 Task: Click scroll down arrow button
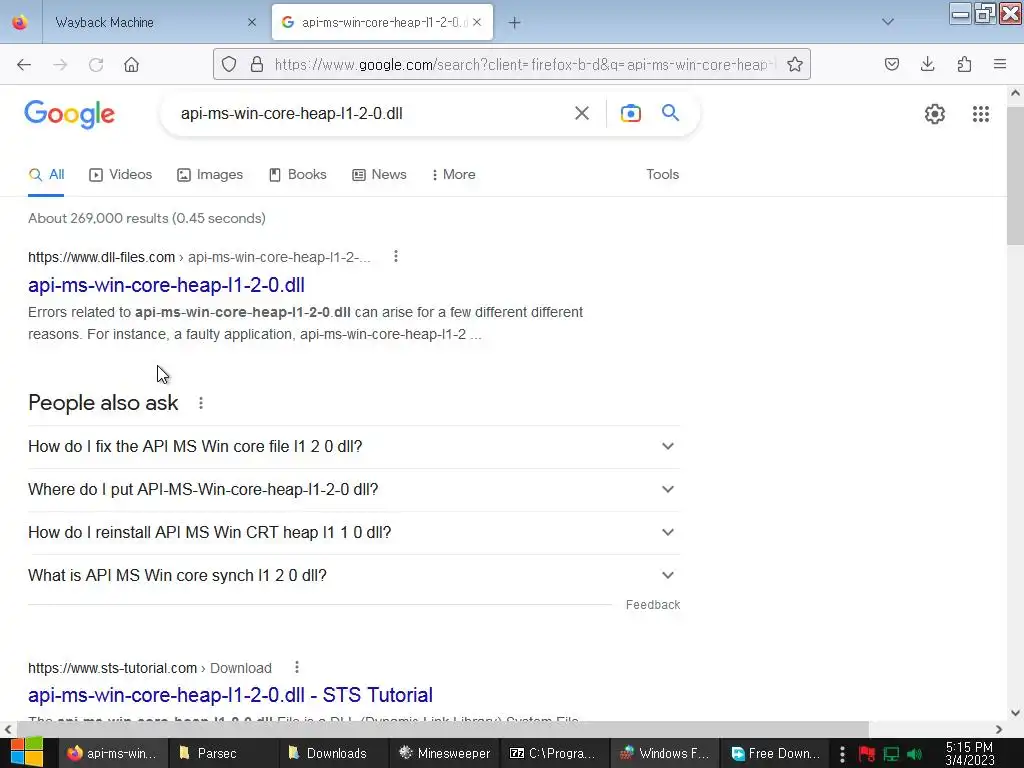click(x=1015, y=712)
